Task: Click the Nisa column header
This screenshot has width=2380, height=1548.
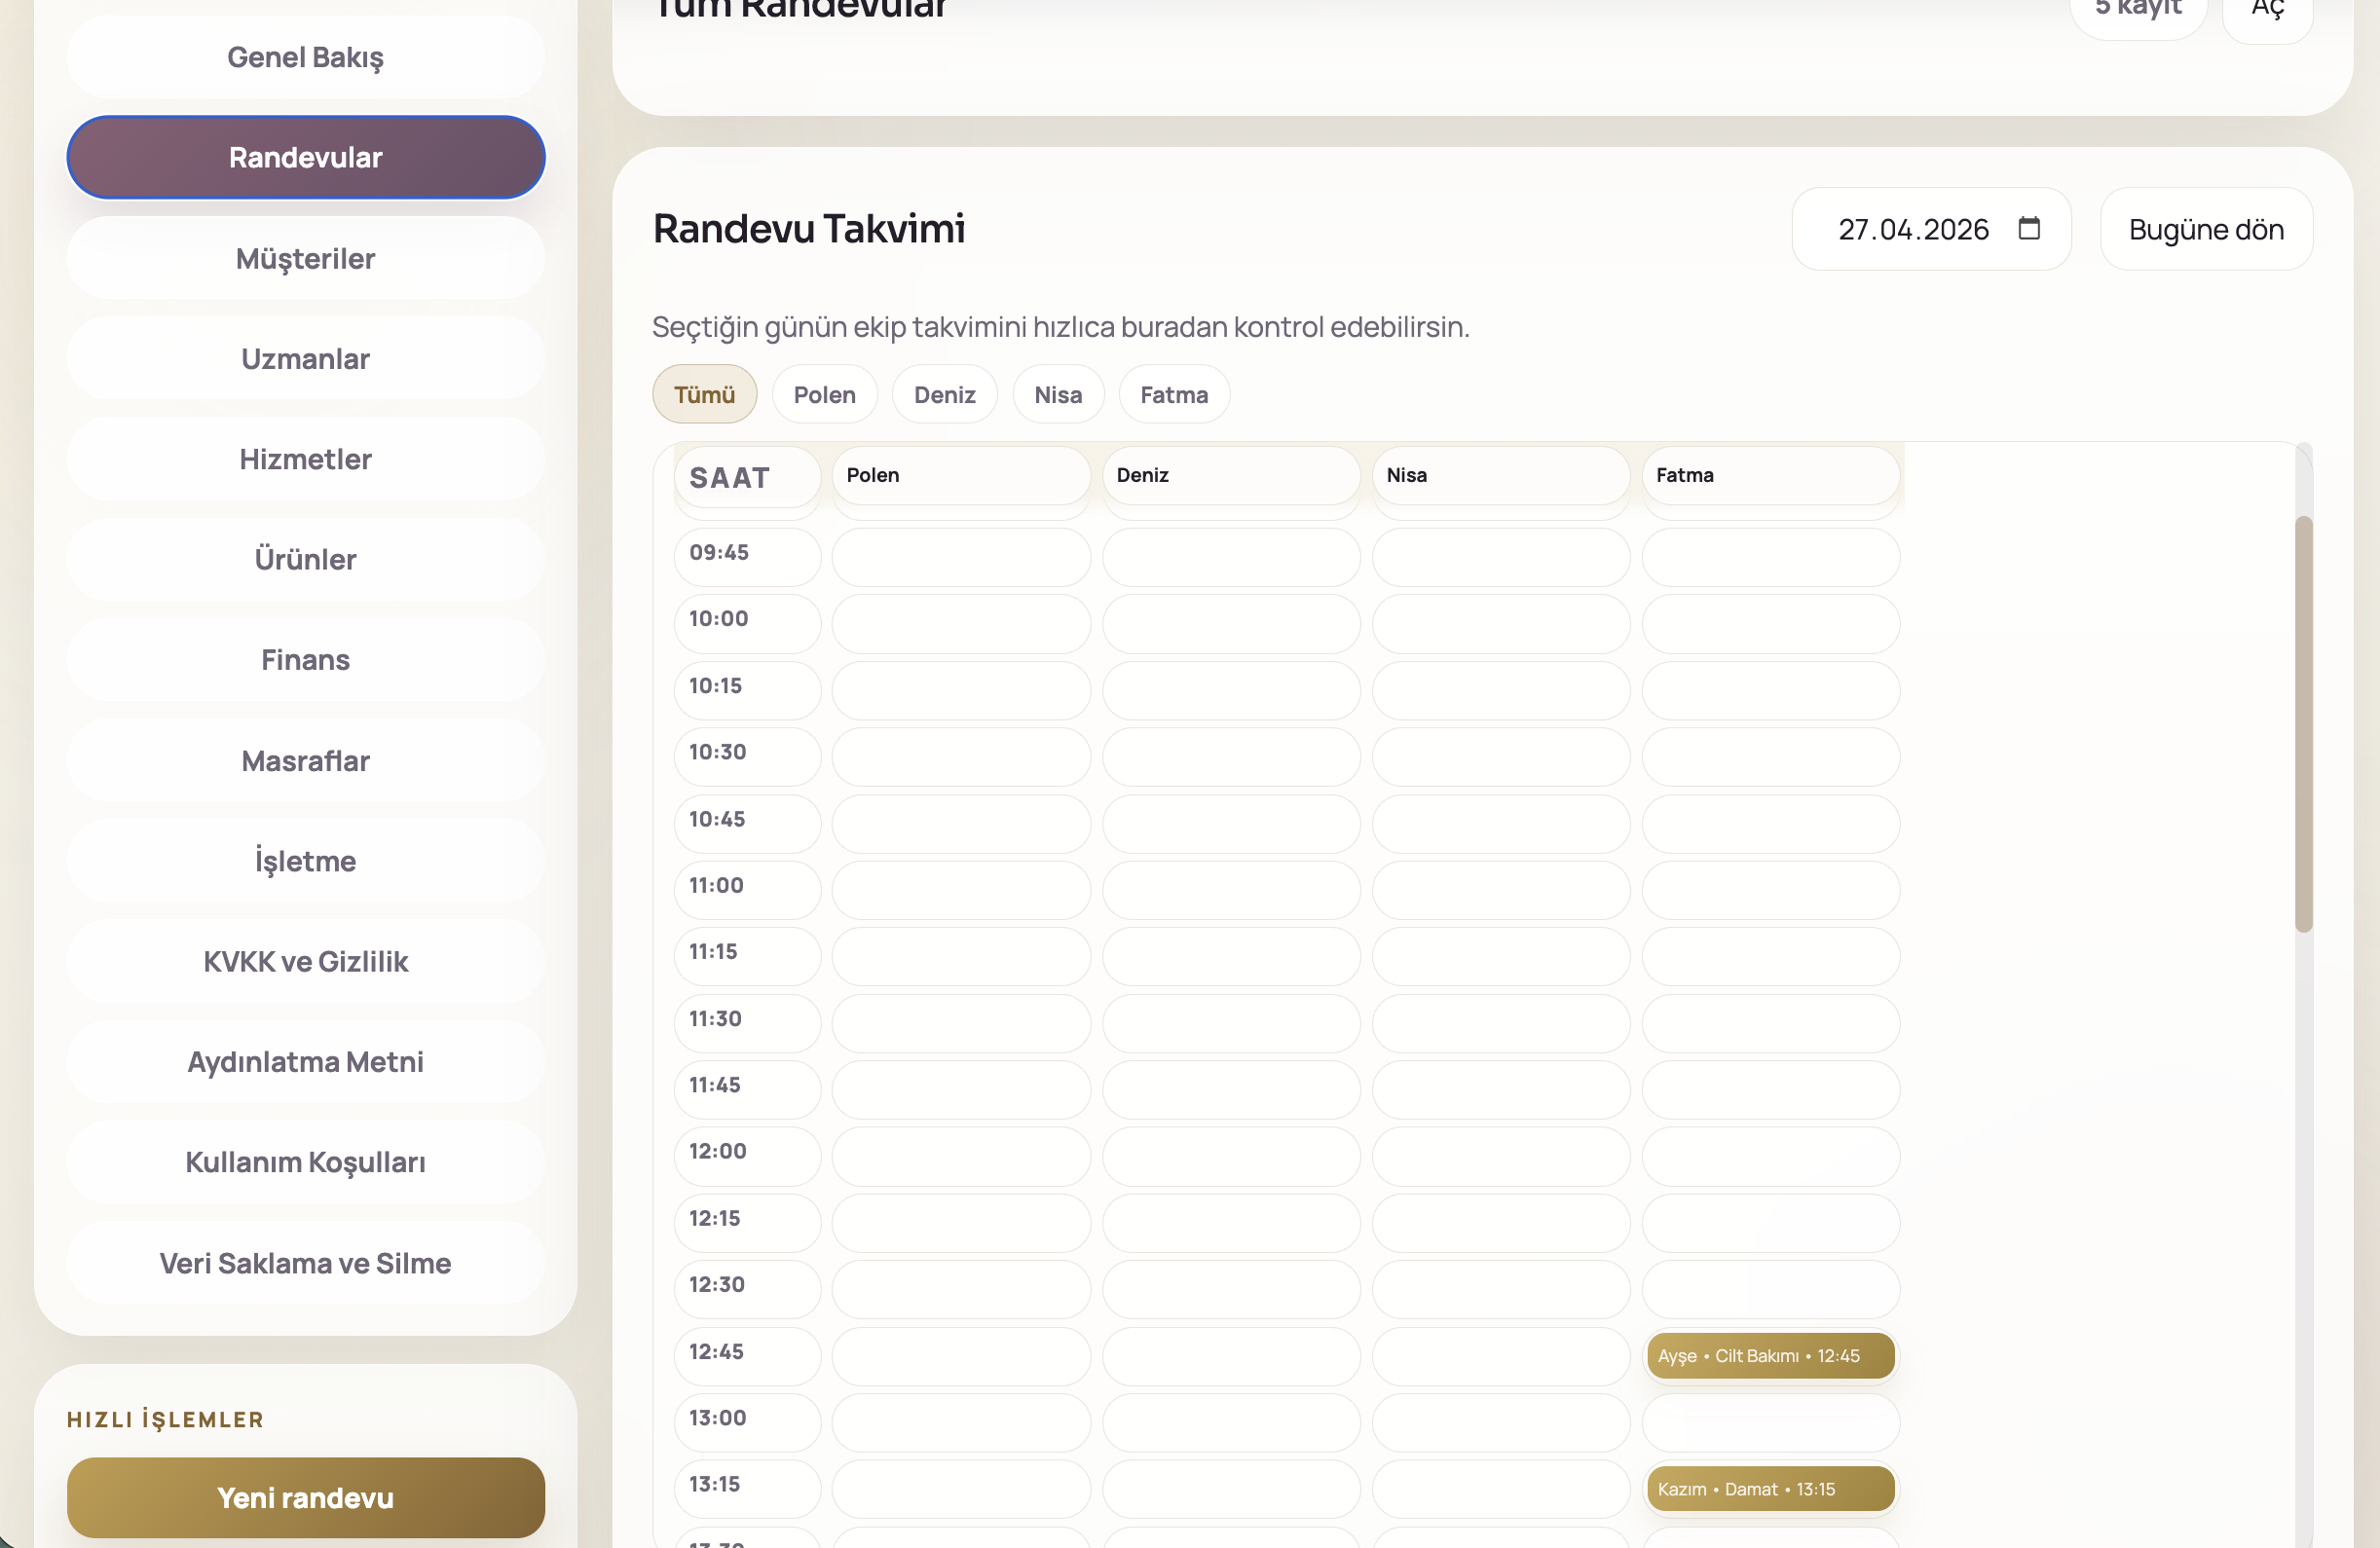Action: click(x=1501, y=475)
